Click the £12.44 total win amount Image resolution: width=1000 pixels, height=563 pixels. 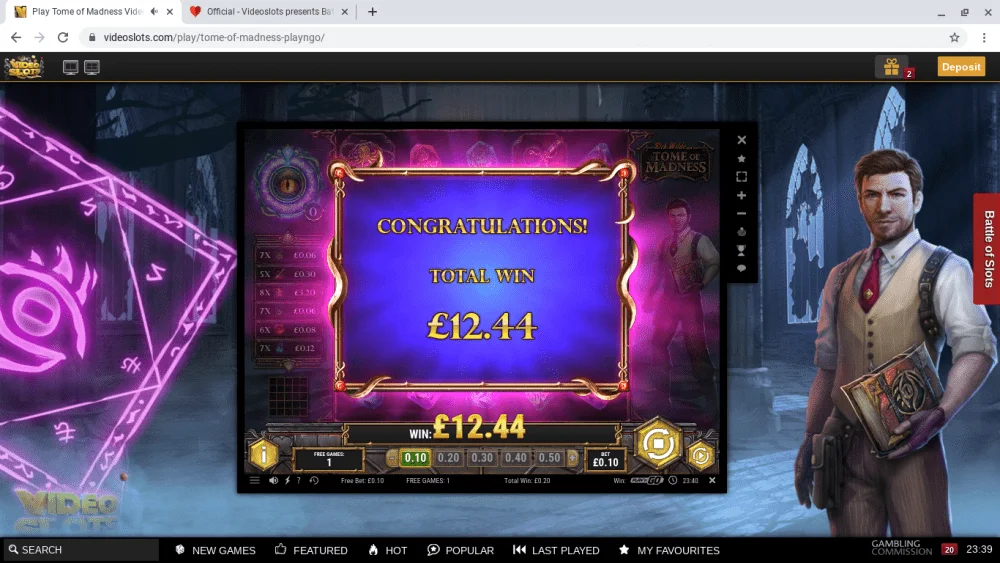tap(482, 326)
